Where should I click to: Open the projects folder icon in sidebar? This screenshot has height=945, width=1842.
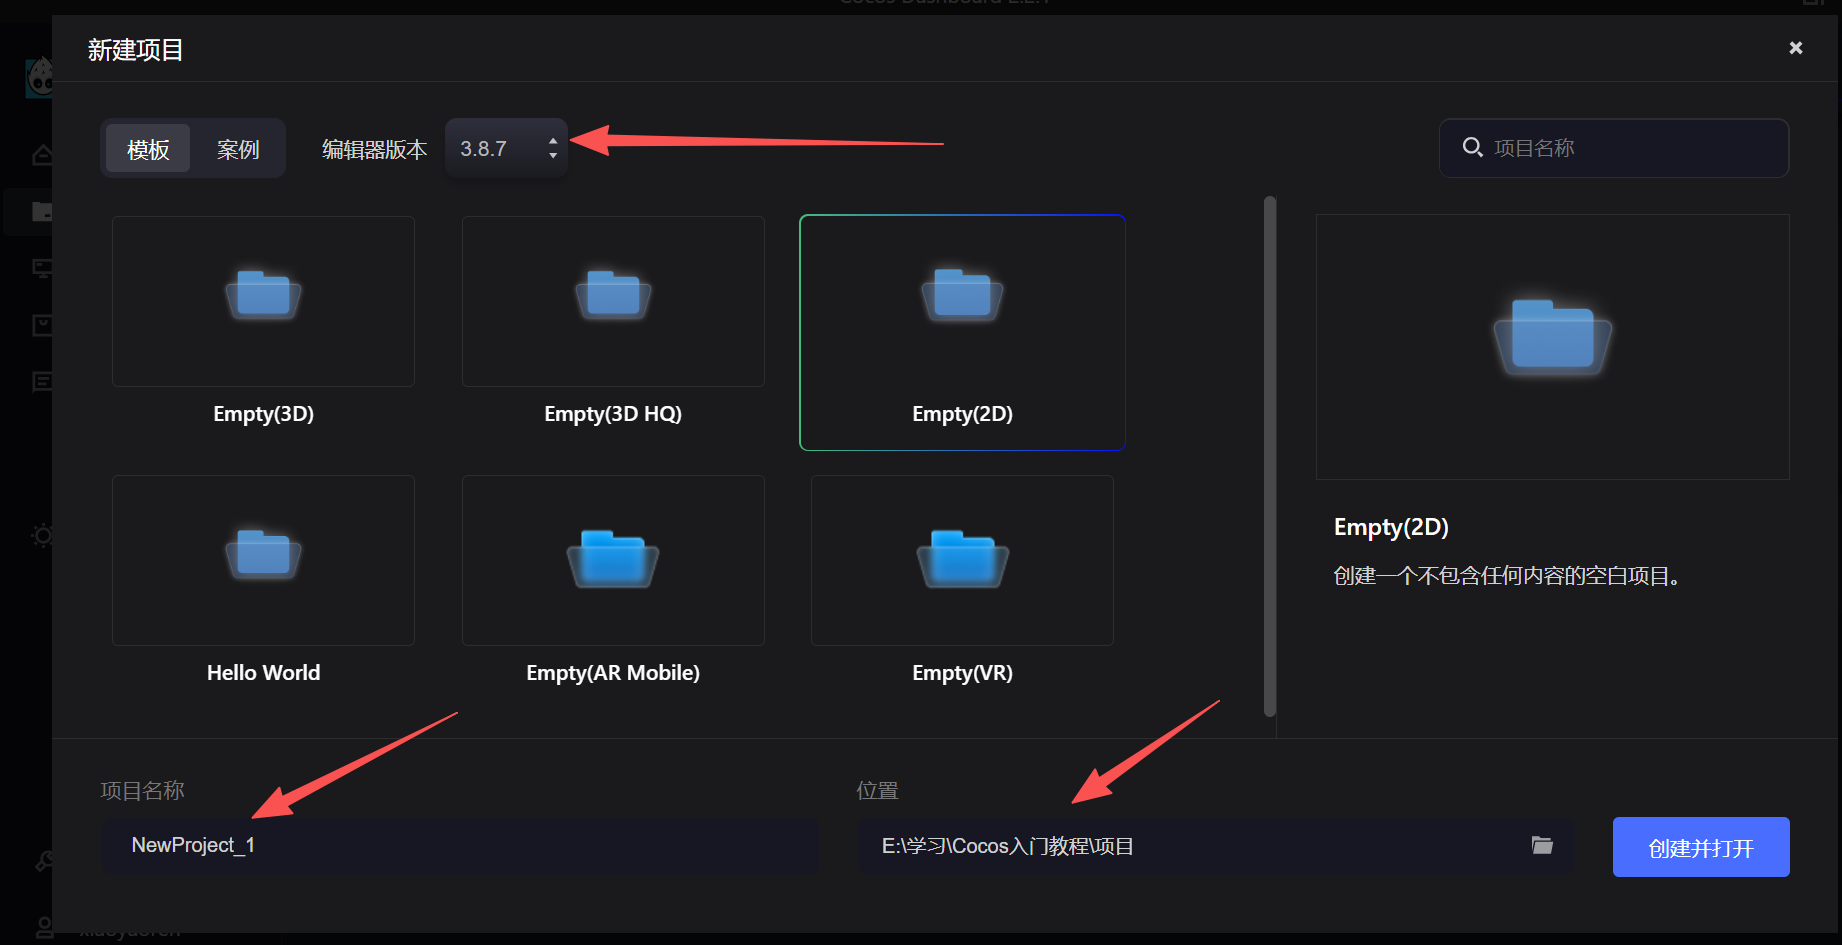click(x=42, y=211)
